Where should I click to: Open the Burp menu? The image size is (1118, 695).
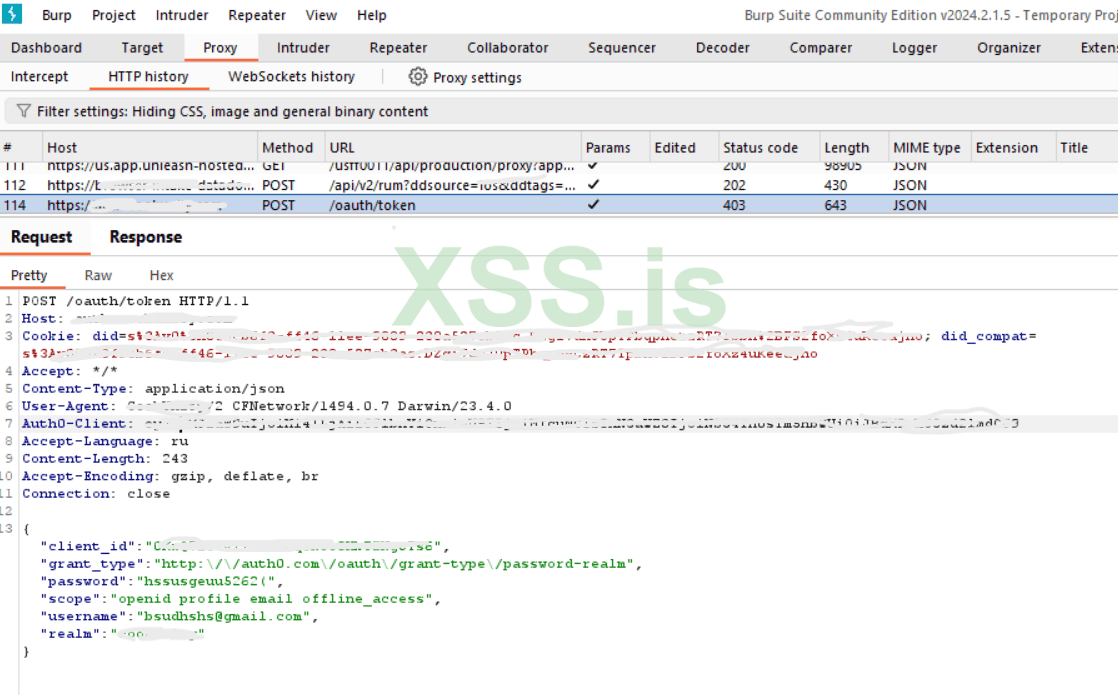click(56, 15)
